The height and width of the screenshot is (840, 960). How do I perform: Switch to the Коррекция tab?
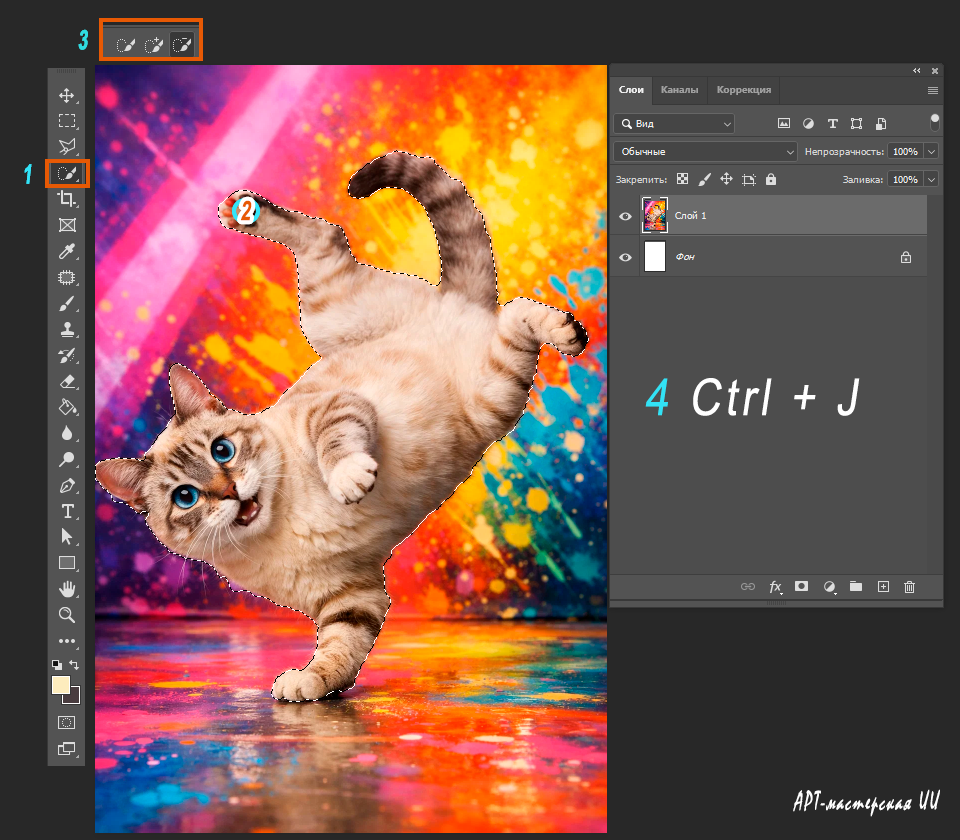[x=743, y=89]
